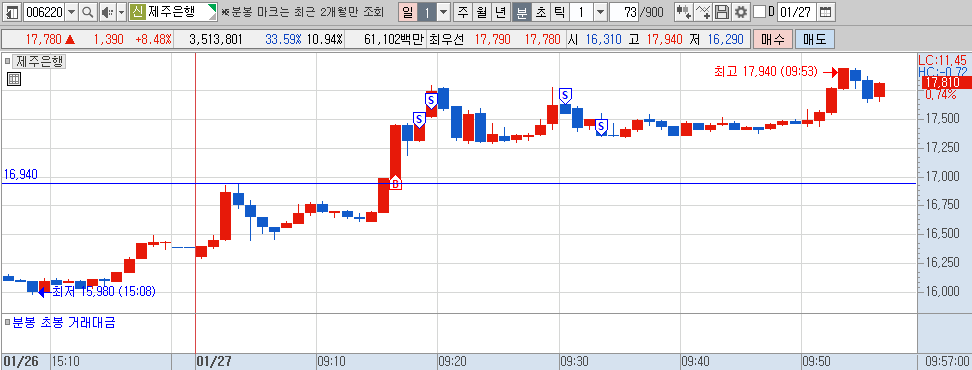The image size is (972, 370).
Task: Click the 최저 15,980 (15:08) low label
Action: click(103, 291)
